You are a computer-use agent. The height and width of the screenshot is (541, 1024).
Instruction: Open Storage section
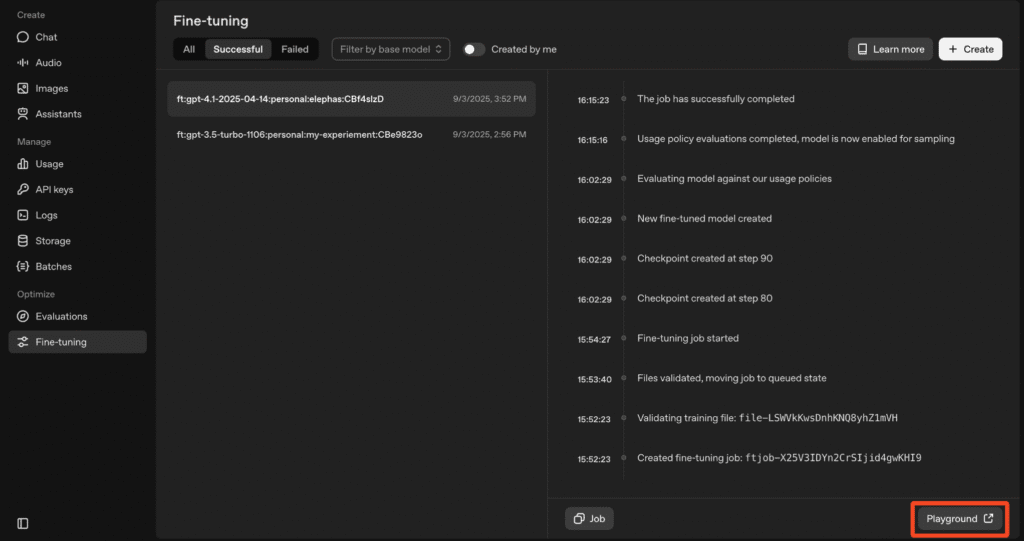click(x=52, y=241)
